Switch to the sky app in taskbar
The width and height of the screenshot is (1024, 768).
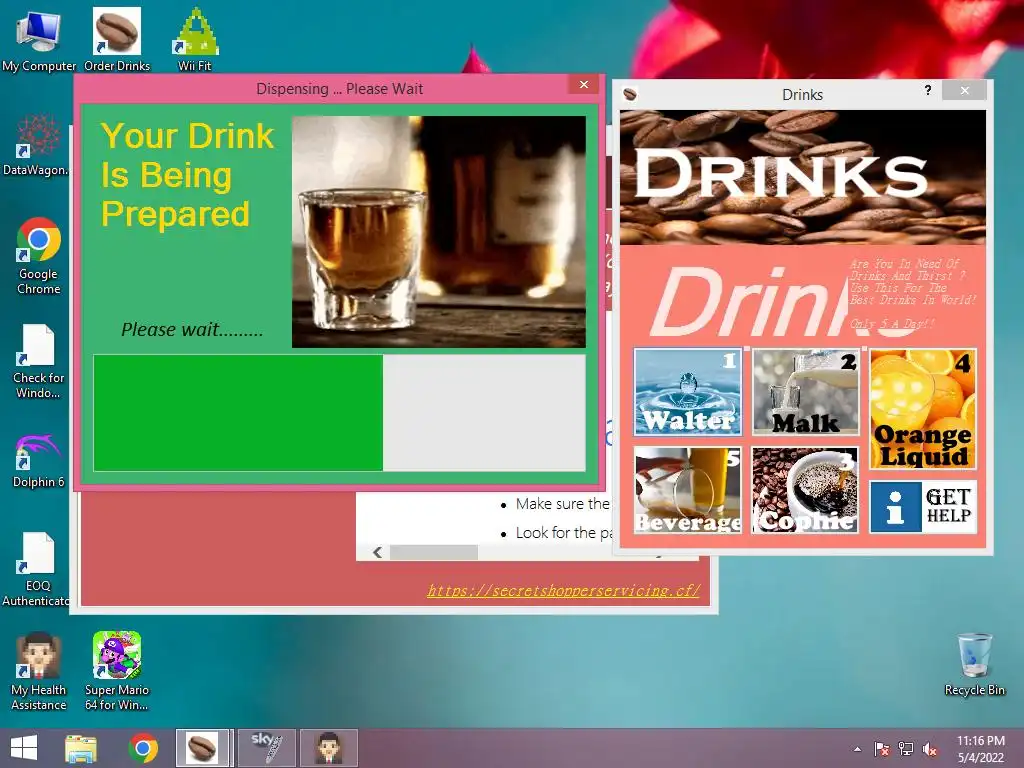pyautogui.click(x=267, y=748)
